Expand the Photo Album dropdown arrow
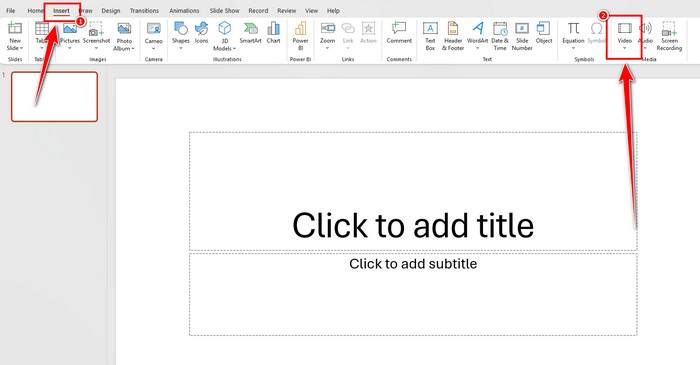The height and width of the screenshot is (365, 700). point(133,49)
